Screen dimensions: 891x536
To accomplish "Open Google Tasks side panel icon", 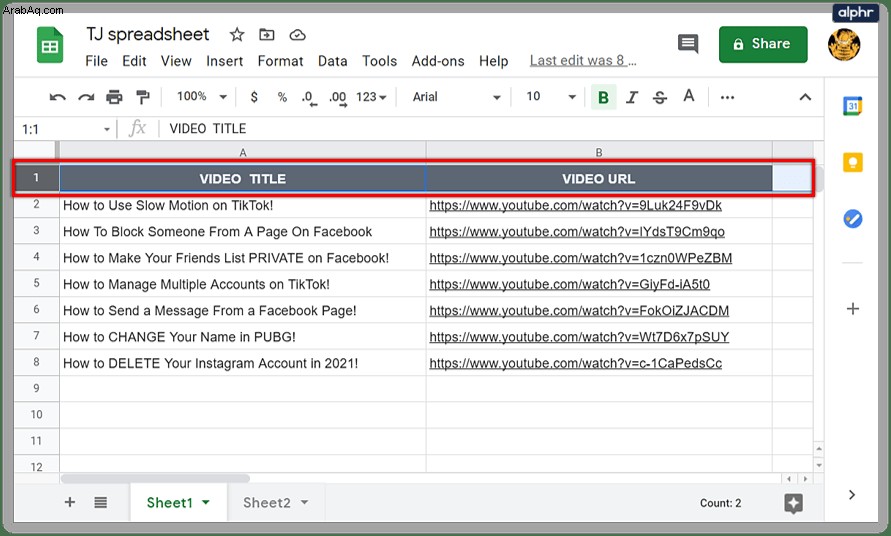I will tap(852, 219).
